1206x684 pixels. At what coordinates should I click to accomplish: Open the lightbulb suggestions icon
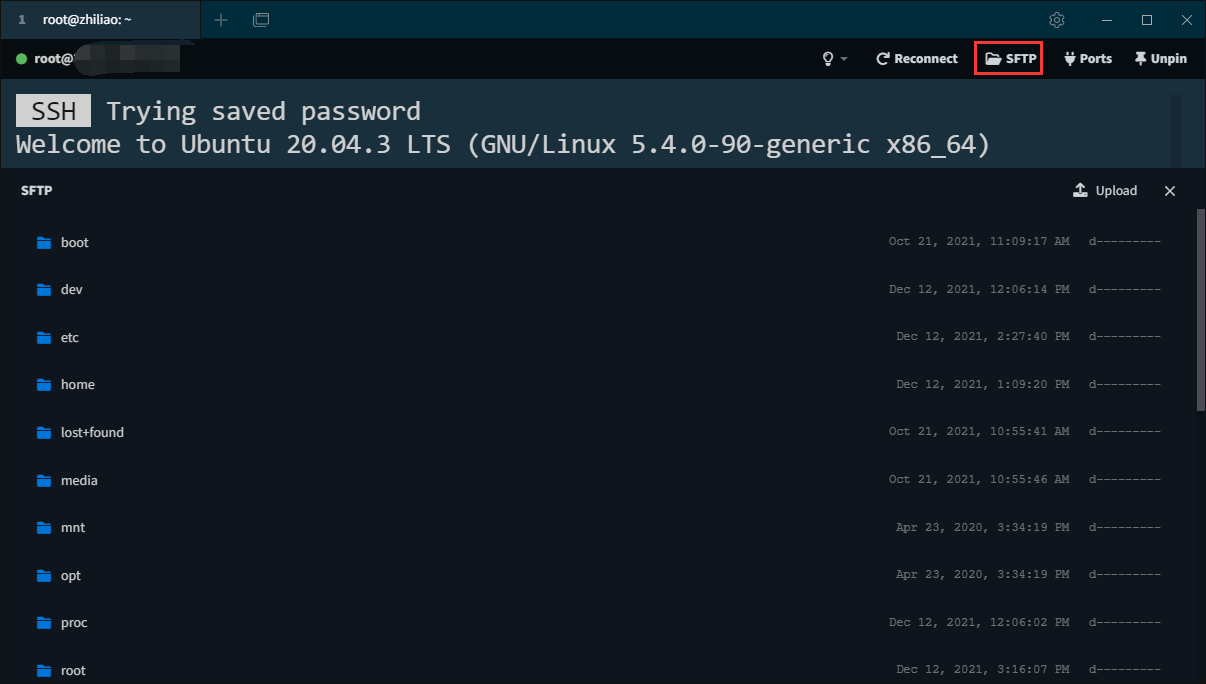click(827, 58)
